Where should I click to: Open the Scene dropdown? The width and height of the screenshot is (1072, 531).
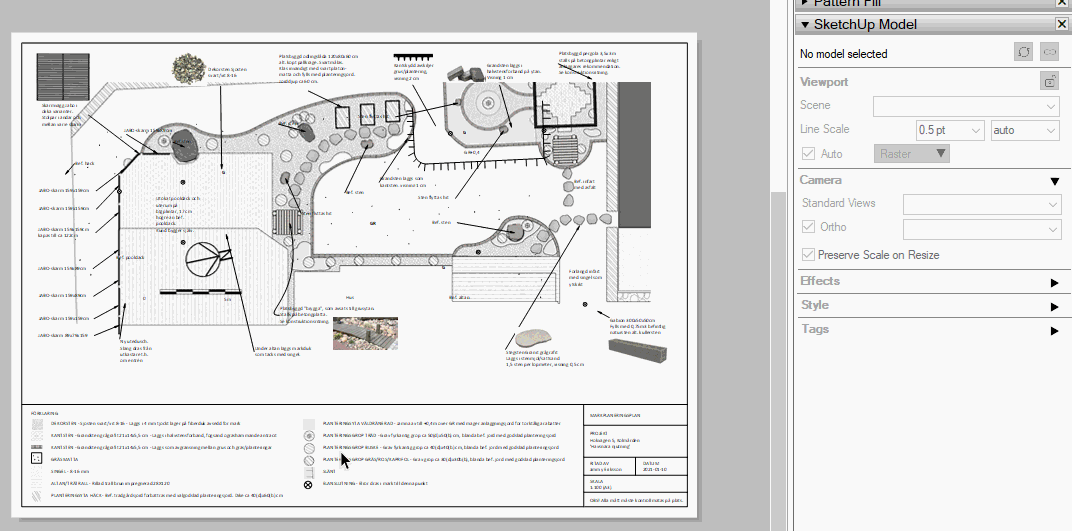(x=966, y=106)
